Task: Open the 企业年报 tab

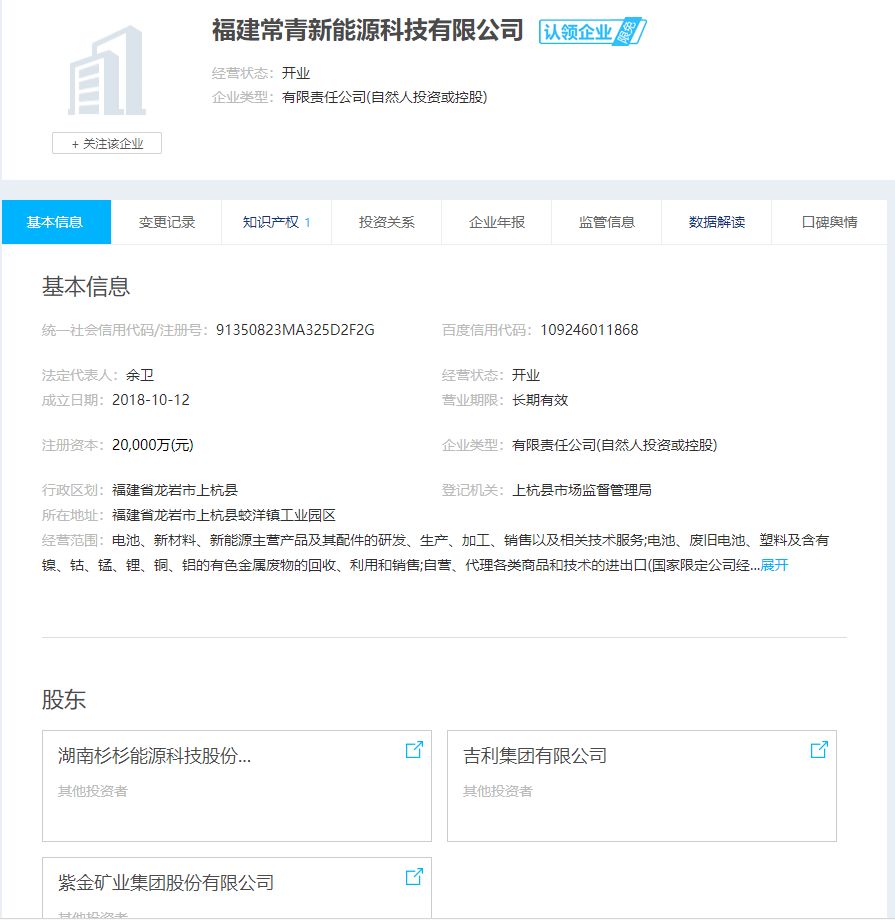Action: (x=496, y=222)
